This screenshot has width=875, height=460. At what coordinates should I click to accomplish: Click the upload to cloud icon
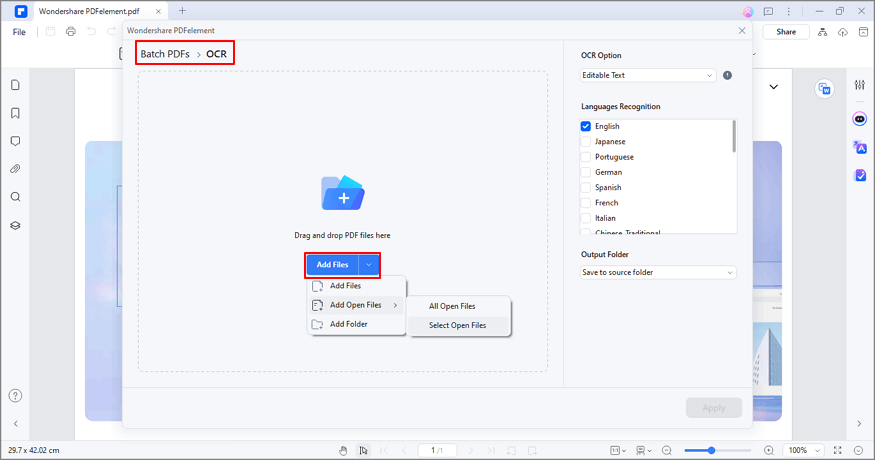[x=843, y=32]
